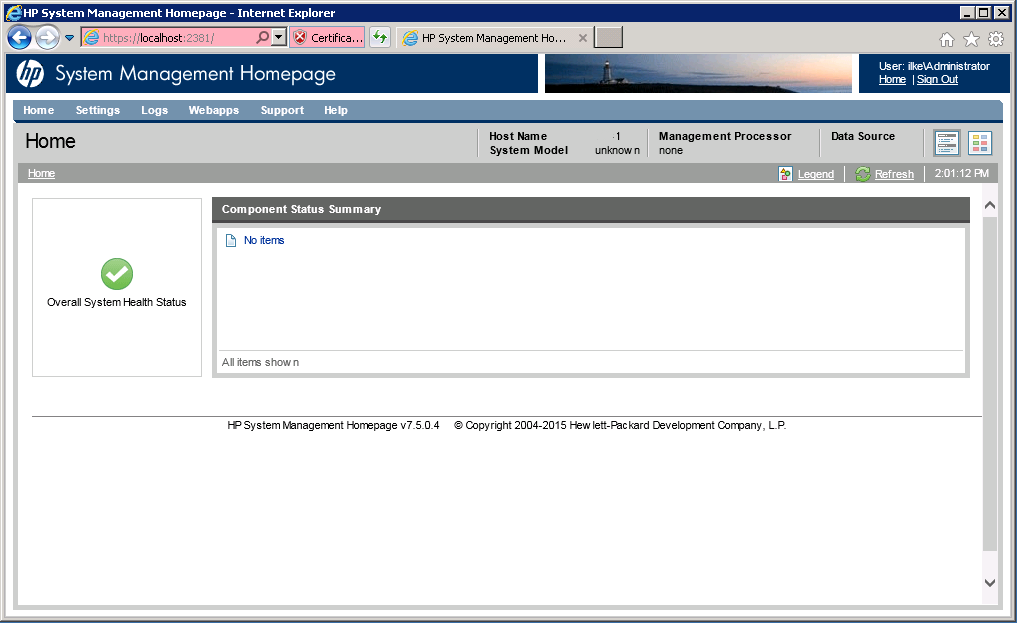Click the Refresh link
Screen dimensions: 1017x623
[x=894, y=174]
